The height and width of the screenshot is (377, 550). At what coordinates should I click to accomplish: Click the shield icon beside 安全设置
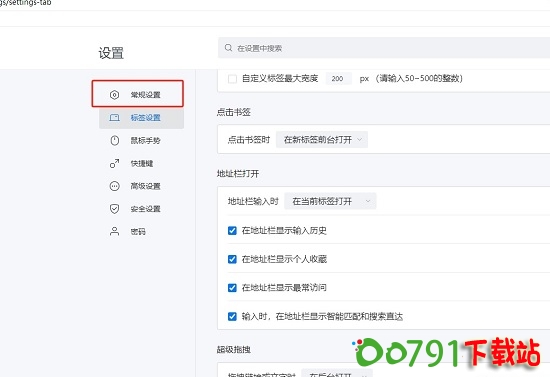[x=114, y=209]
